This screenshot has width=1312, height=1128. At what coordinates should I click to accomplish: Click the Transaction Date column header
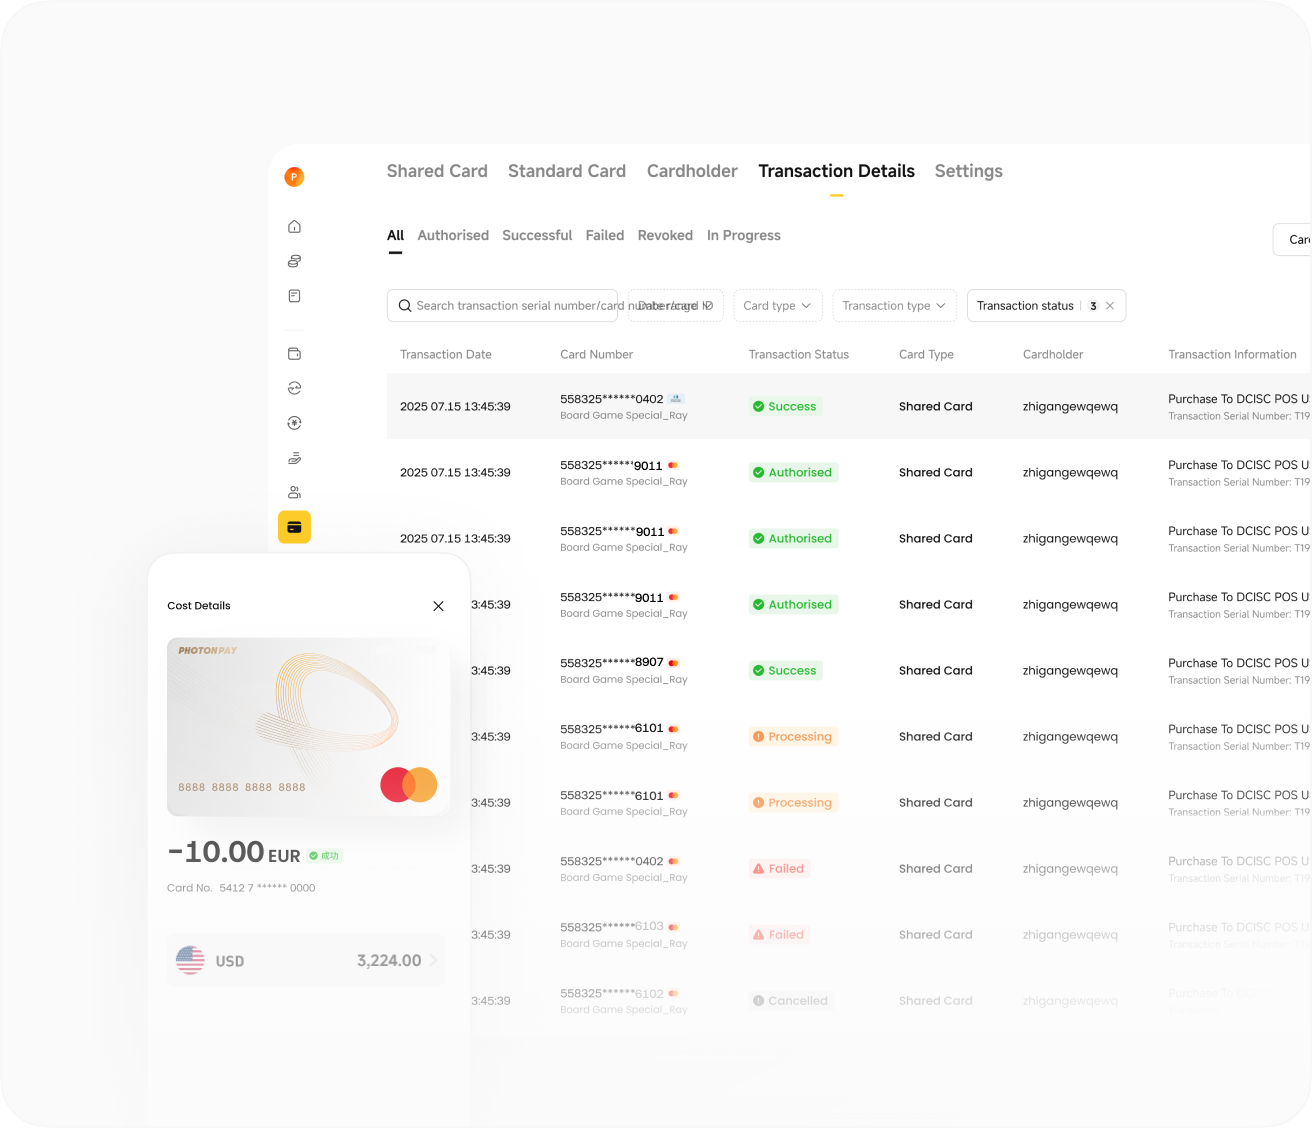pyautogui.click(x=446, y=354)
